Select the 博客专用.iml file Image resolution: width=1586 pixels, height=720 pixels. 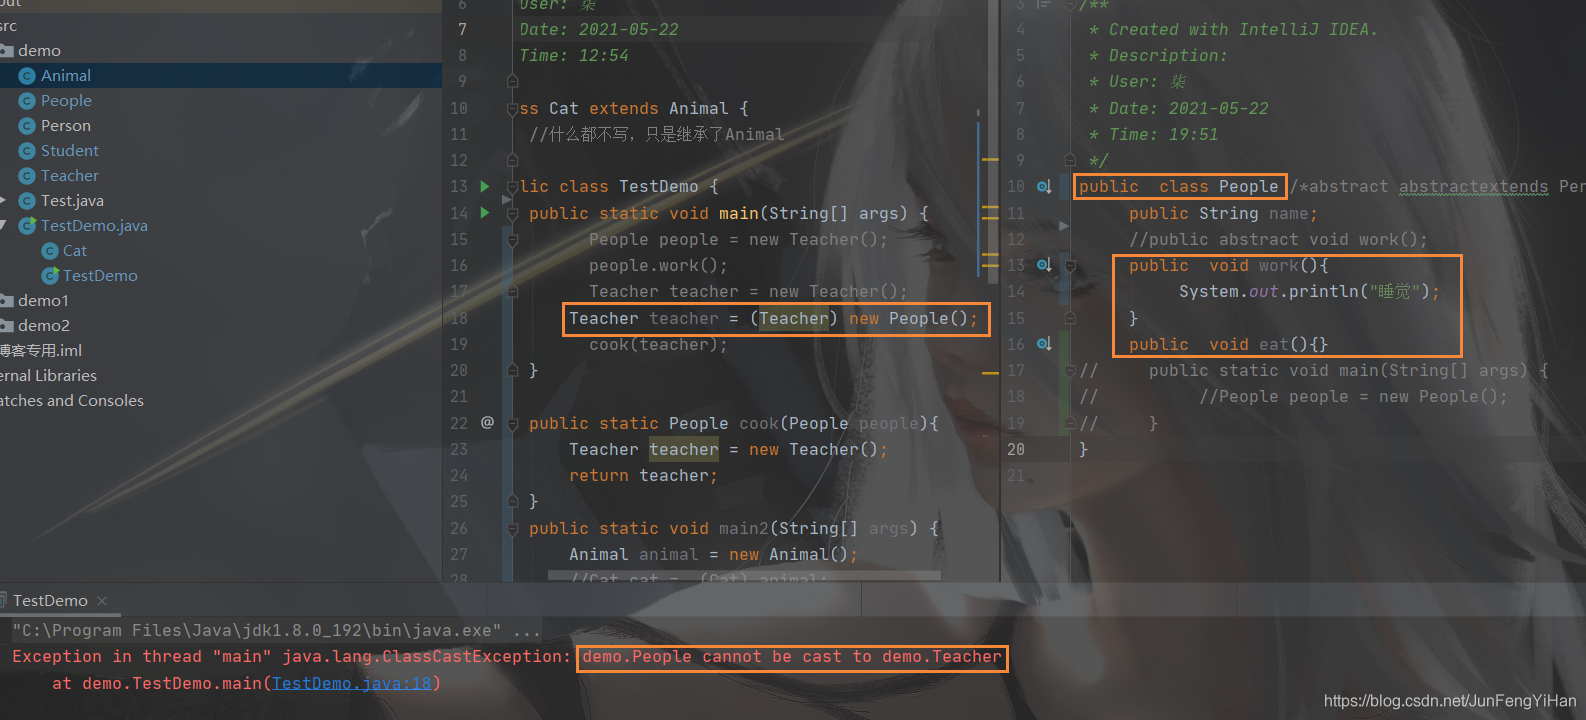tap(41, 351)
